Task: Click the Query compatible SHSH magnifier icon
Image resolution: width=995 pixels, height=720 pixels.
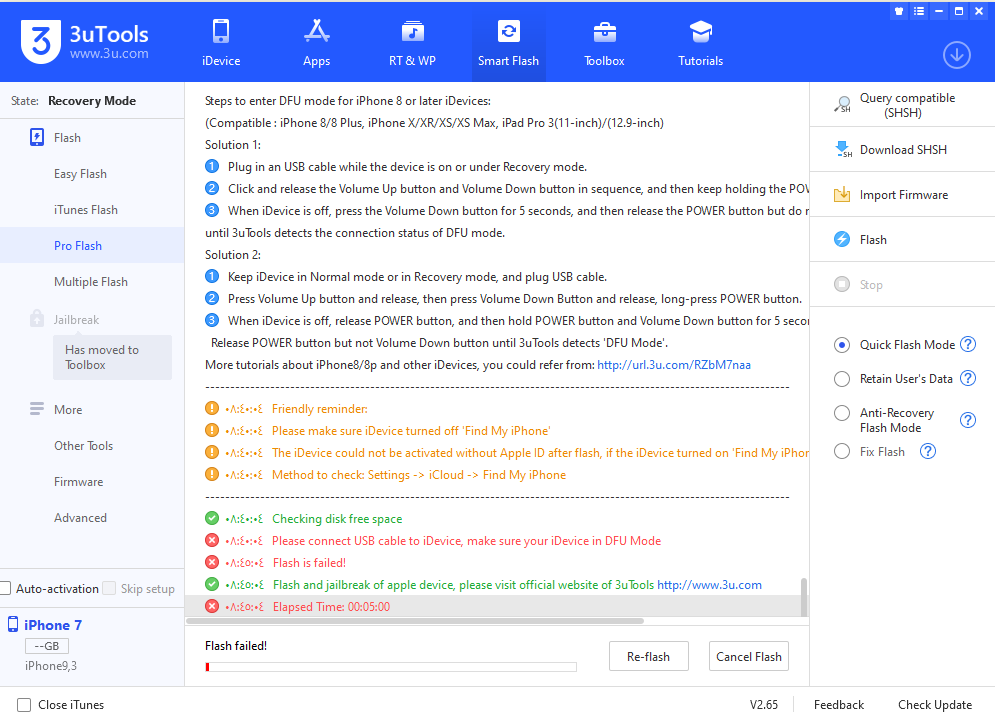Action: click(842, 105)
